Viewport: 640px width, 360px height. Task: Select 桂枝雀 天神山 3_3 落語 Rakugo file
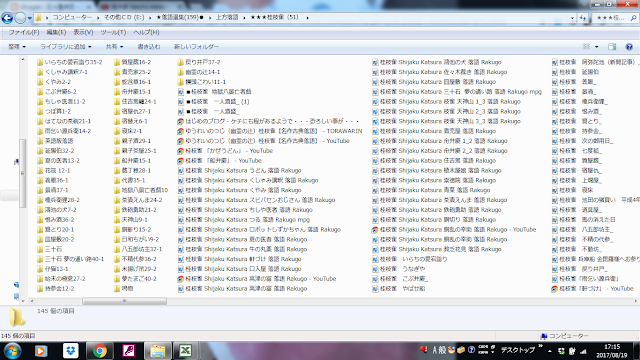446,121
